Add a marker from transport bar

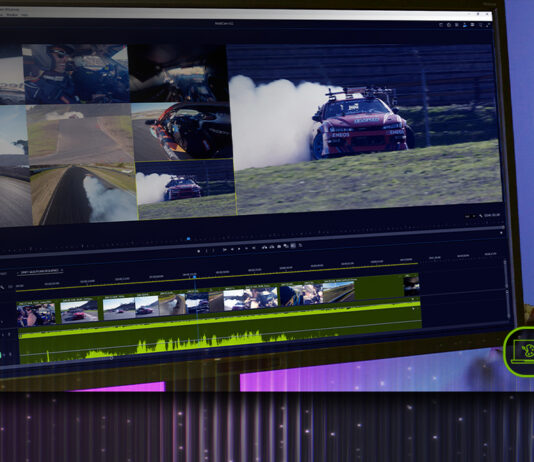click(199, 251)
